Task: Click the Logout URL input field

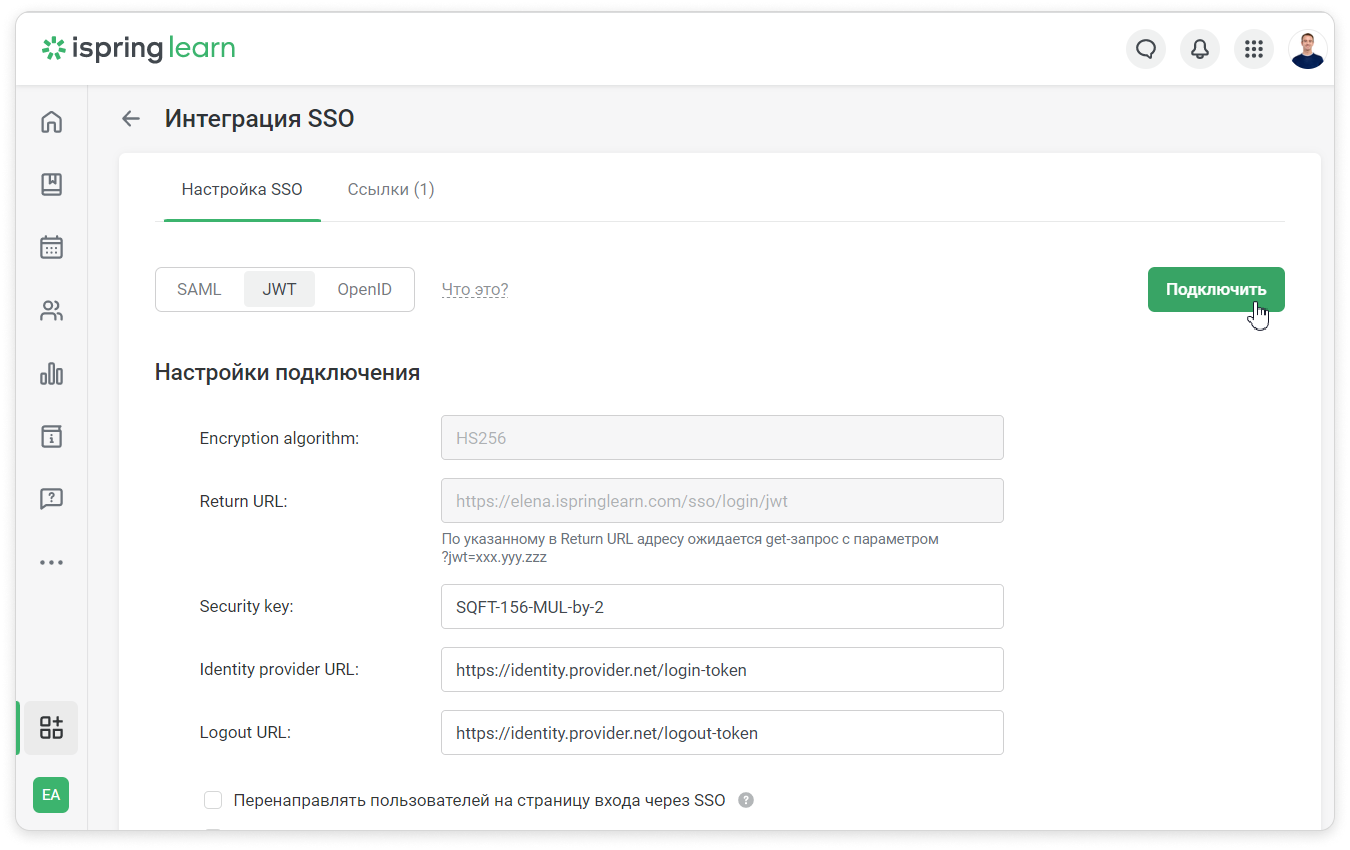Action: pyautogui.click(x=722, y=733)
